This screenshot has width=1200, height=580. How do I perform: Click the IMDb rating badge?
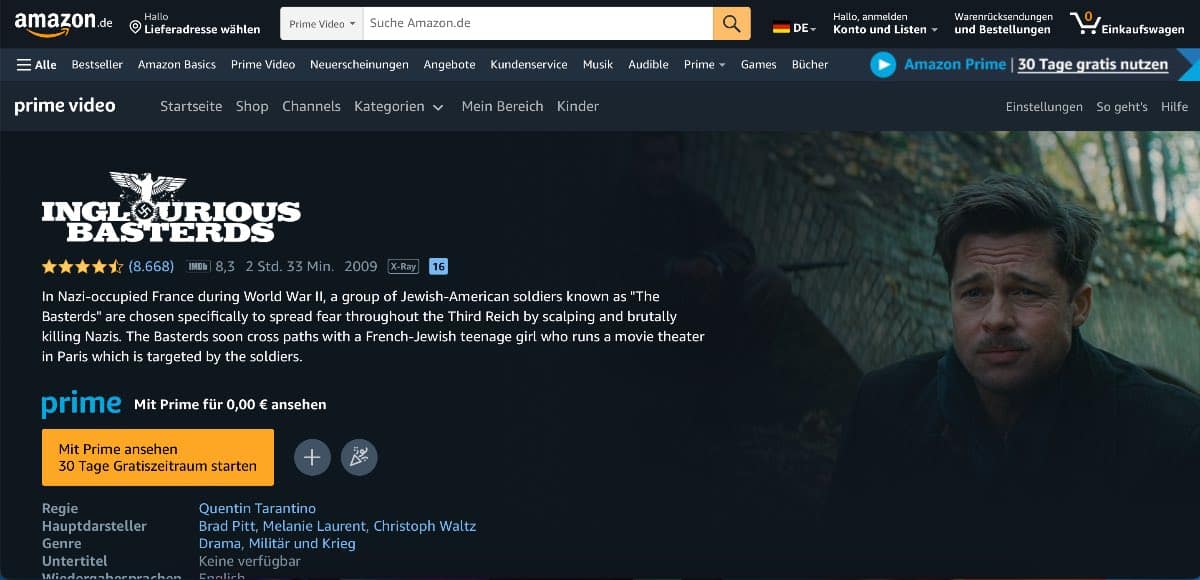(x=198, y=266)
